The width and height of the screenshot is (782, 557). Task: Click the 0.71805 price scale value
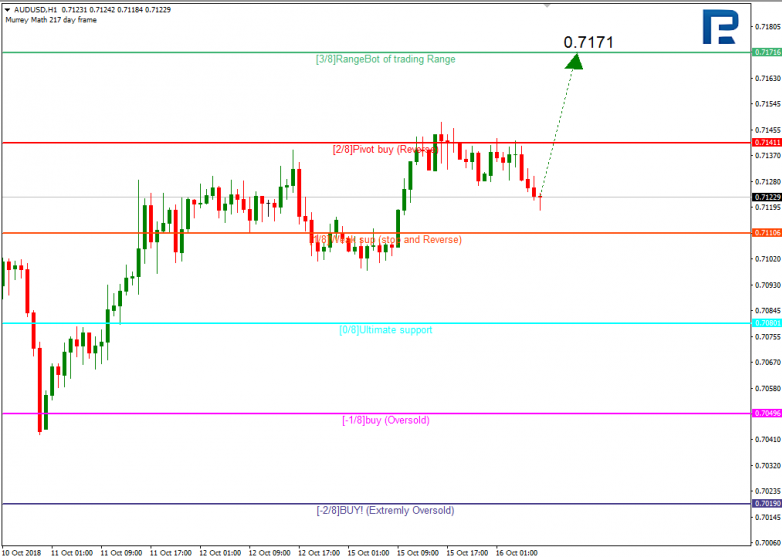pyautogui.click(x=768, y=26)
